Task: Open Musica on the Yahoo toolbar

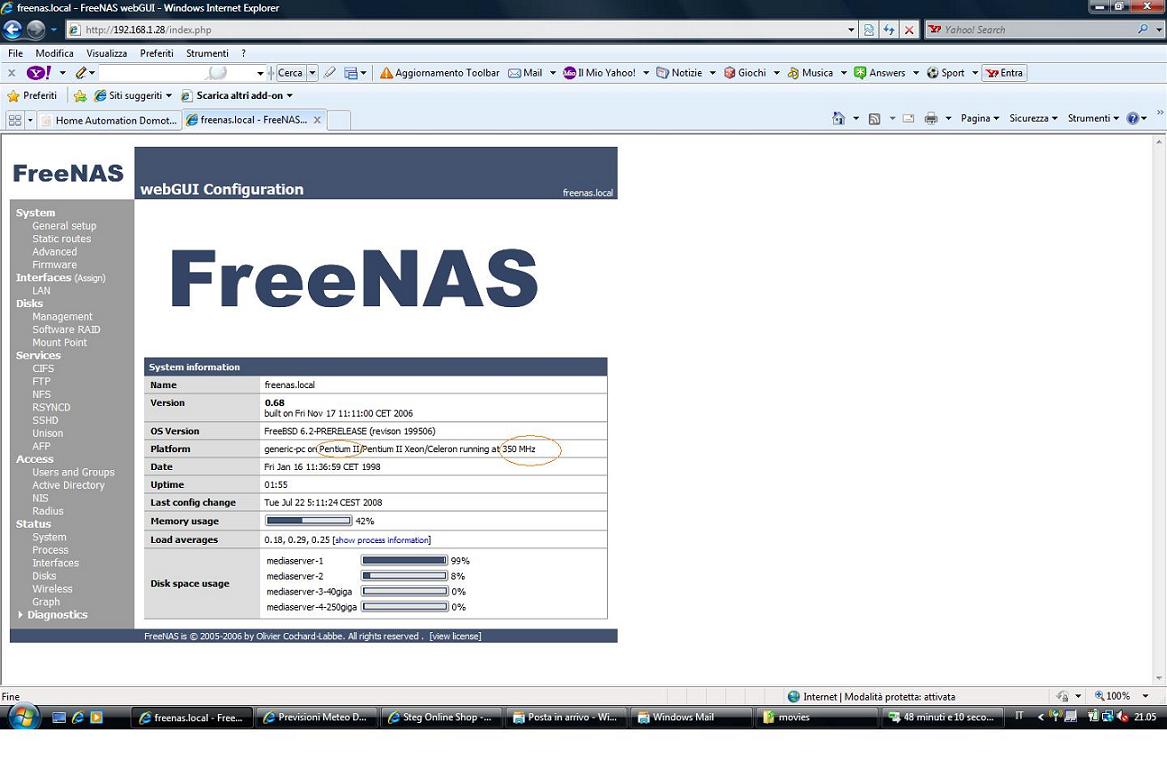Action: point(810,73)
